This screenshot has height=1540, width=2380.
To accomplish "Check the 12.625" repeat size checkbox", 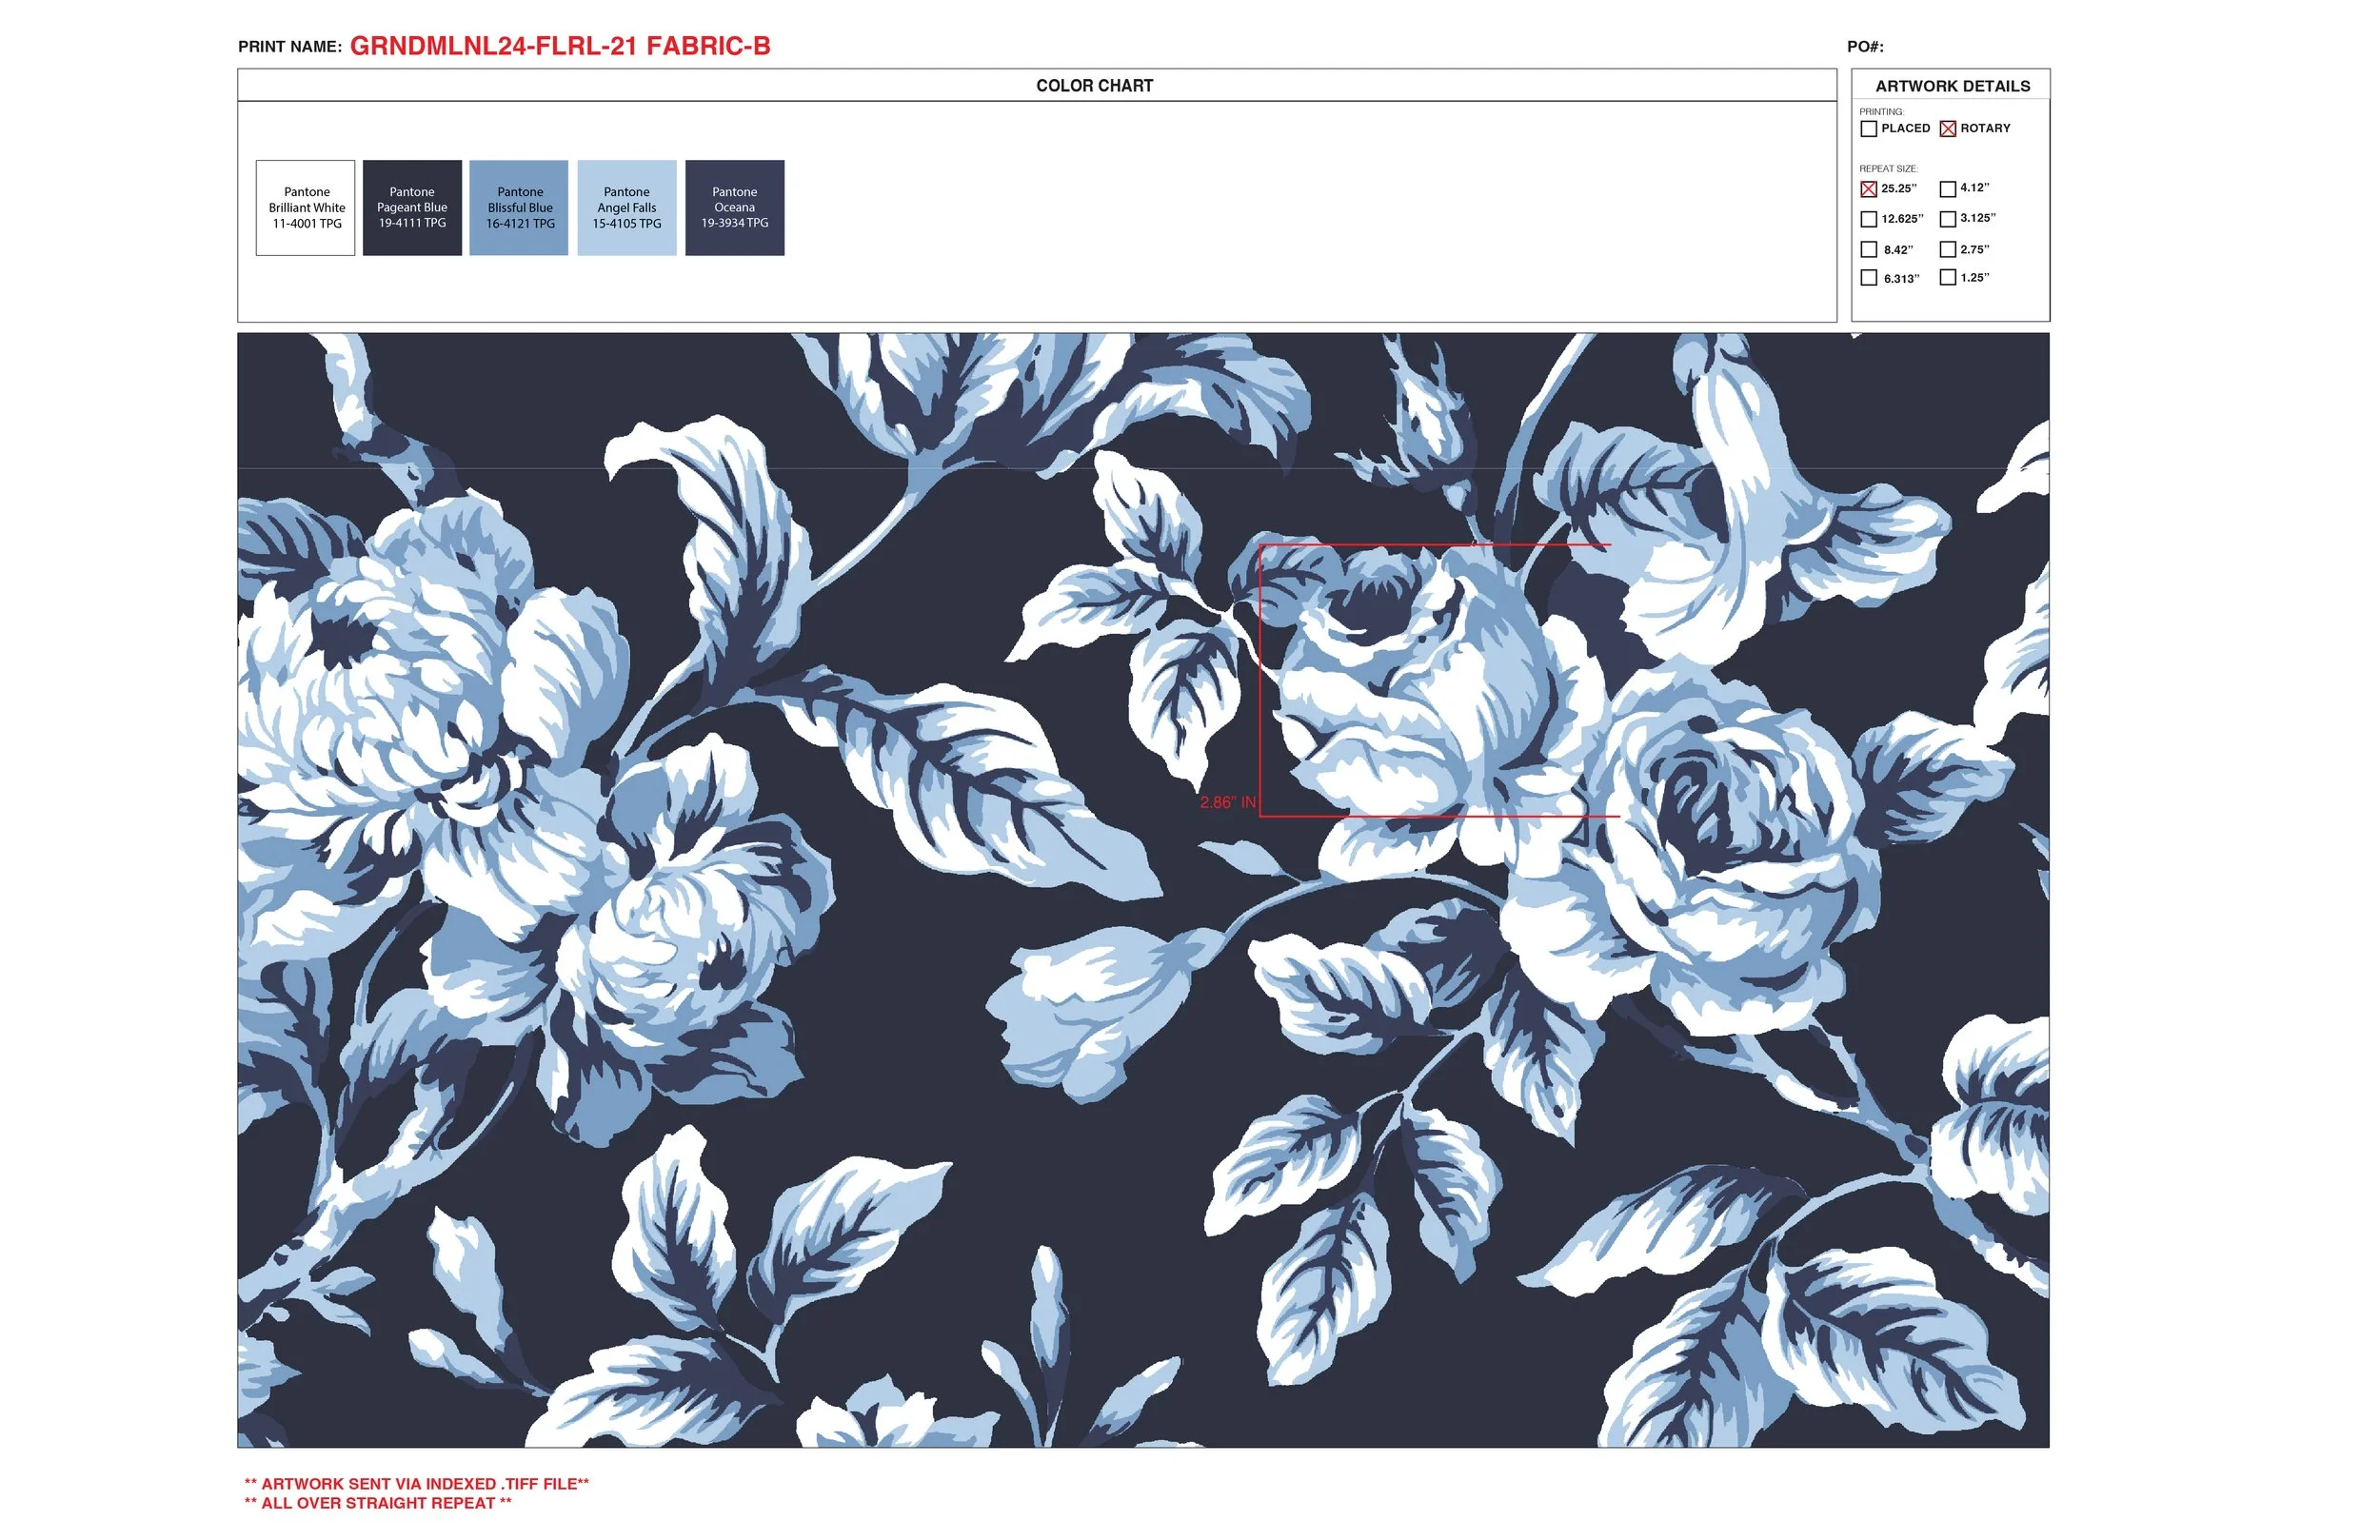I will tap(1869, 219).
